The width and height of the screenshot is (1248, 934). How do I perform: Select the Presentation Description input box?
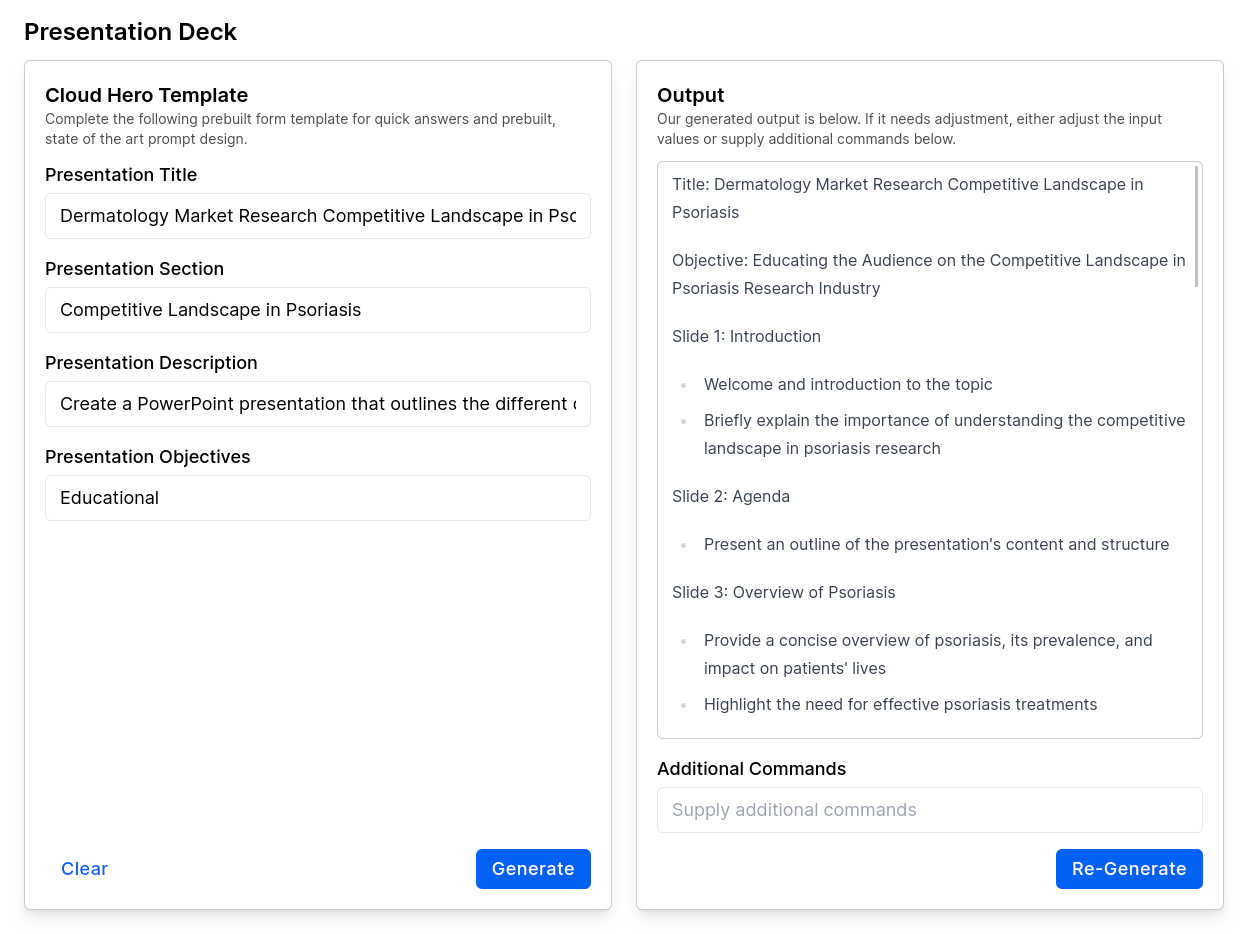point(317,404)
